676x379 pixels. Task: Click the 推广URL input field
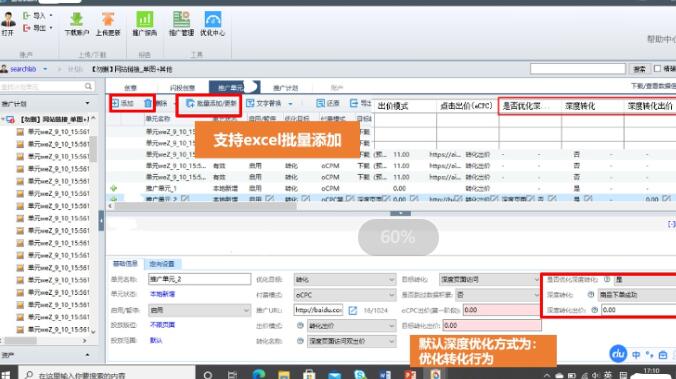(x=319, y=310)
